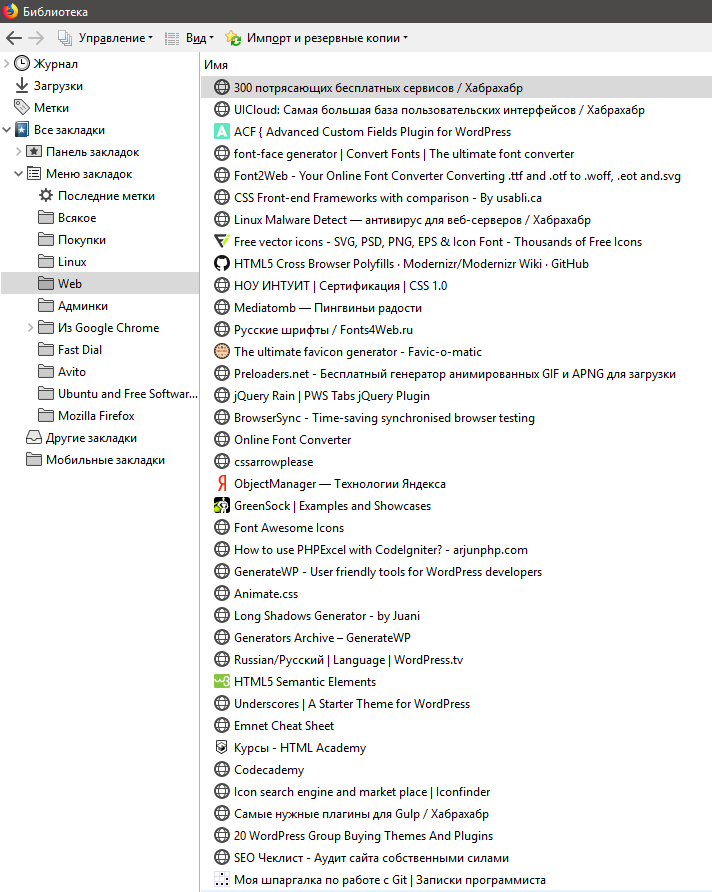Click the ACF bookmark green favicon
The width and height of the screenshot is (712, 892).
[x=222, y=132]
